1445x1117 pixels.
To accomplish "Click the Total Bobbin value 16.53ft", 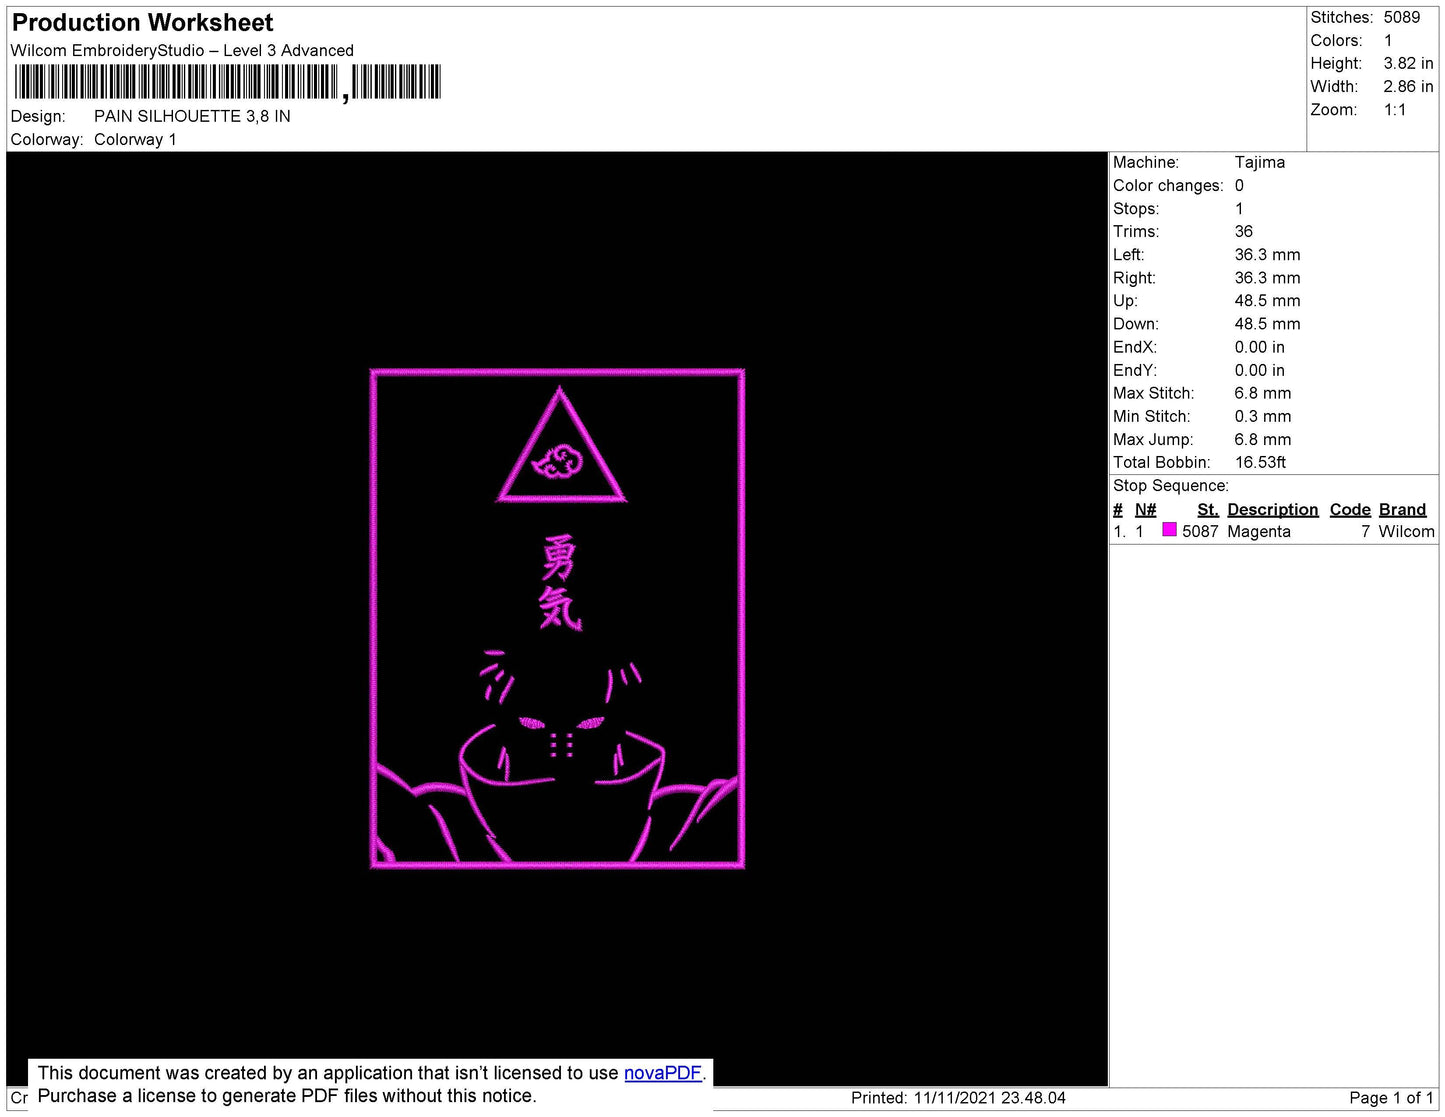I will [1260, 462].
